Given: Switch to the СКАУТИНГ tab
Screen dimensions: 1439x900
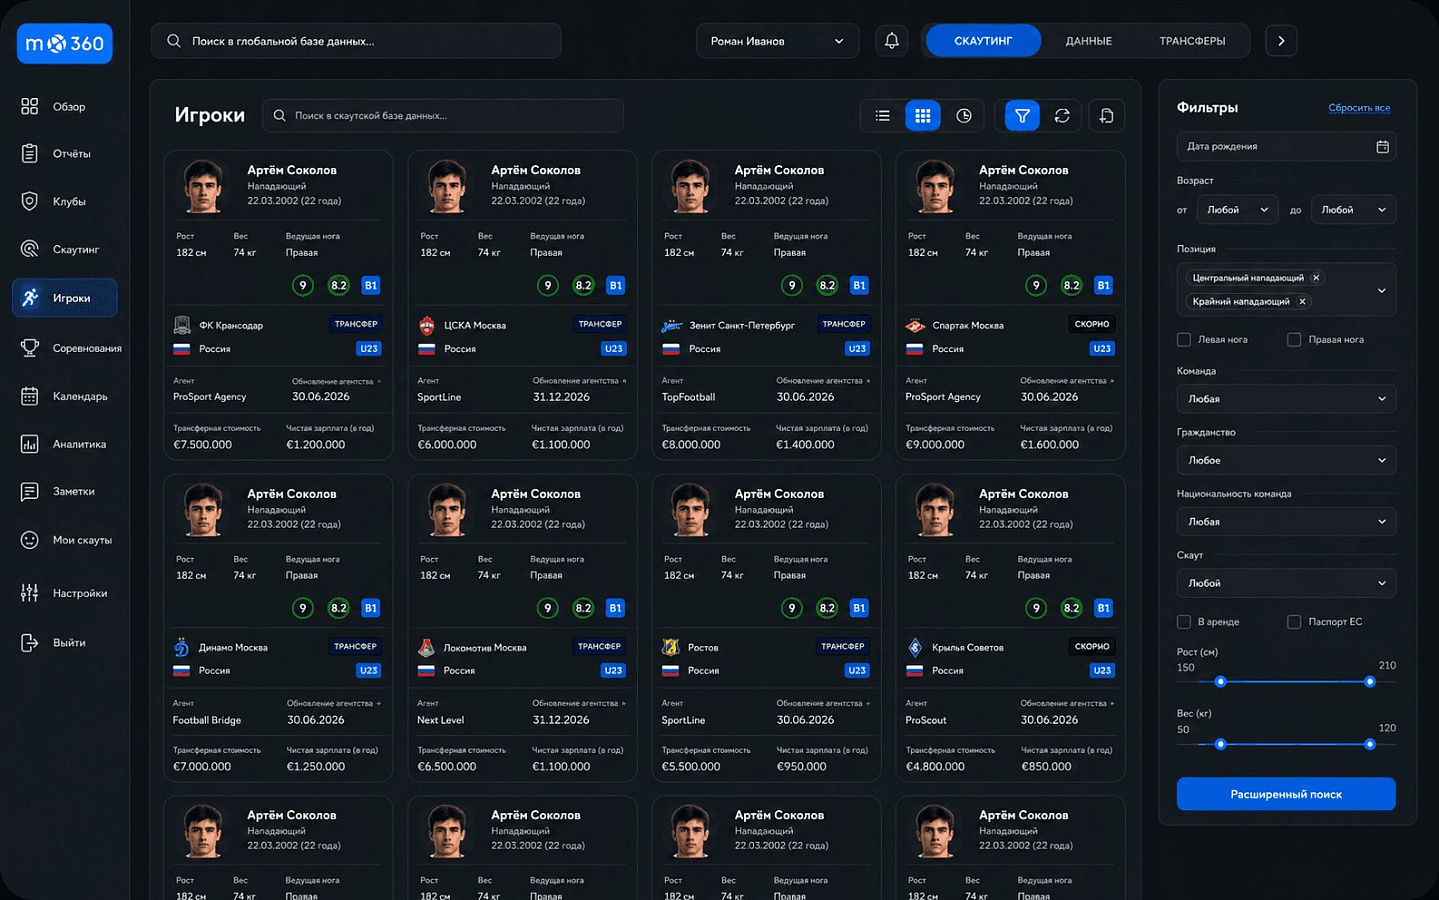Looking at the screenshot, I should 983,41.
